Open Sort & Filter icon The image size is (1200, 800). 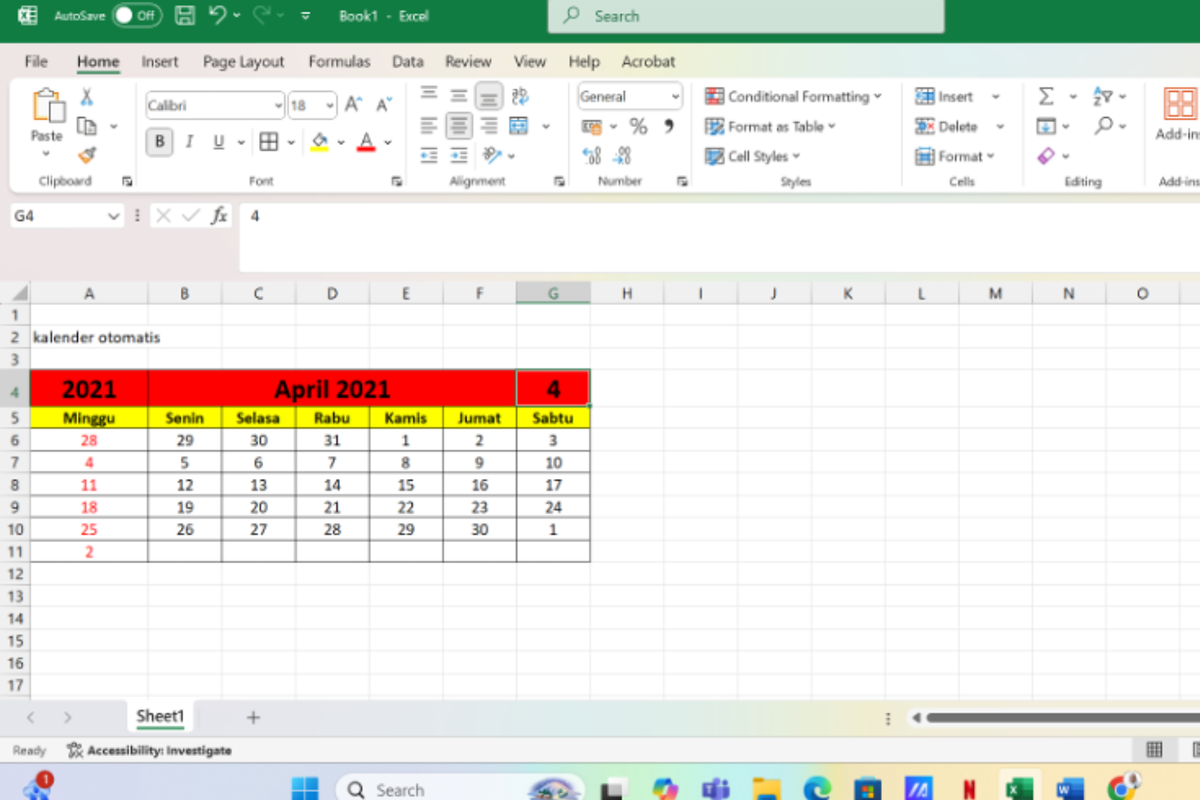[x=1103, y=96]
